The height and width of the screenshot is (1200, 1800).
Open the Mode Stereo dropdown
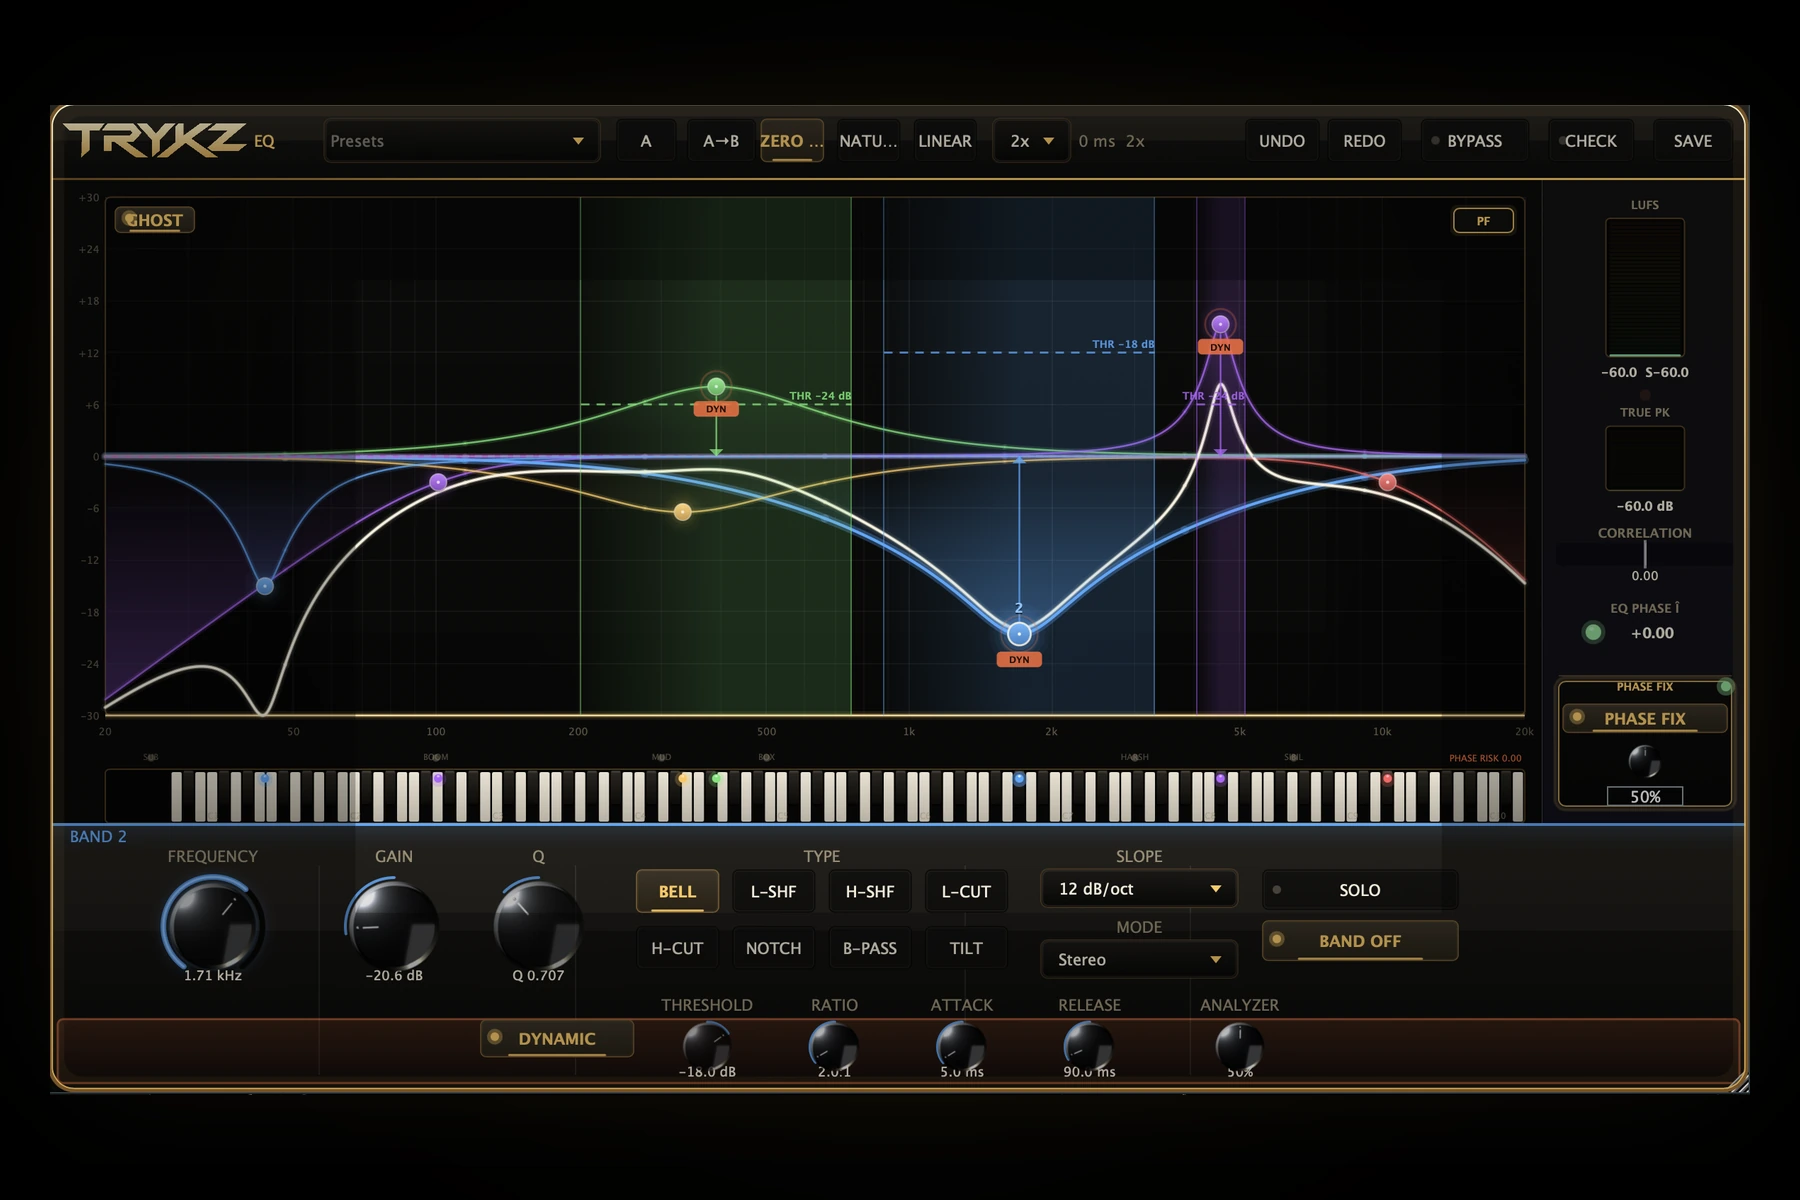coord(1139,959)
